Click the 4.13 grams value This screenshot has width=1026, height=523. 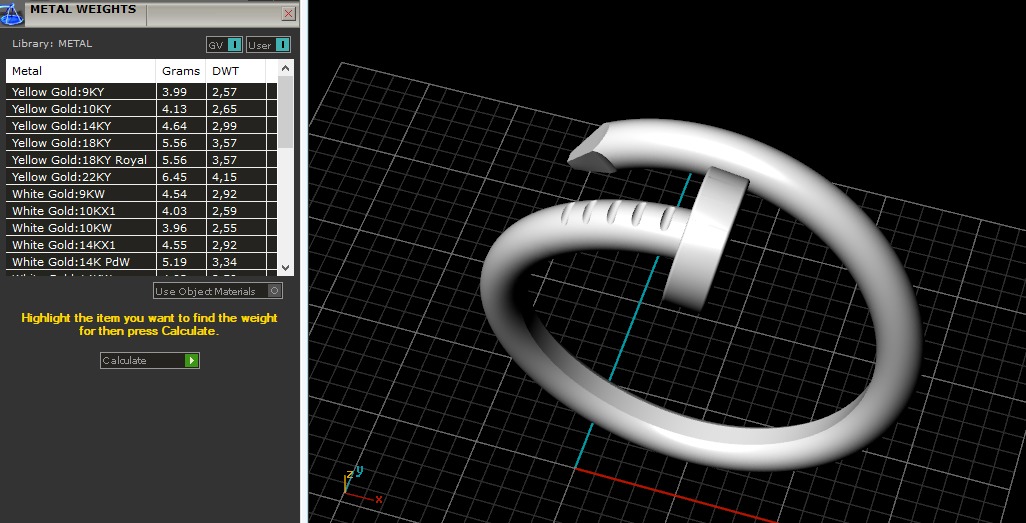[174, 109]
